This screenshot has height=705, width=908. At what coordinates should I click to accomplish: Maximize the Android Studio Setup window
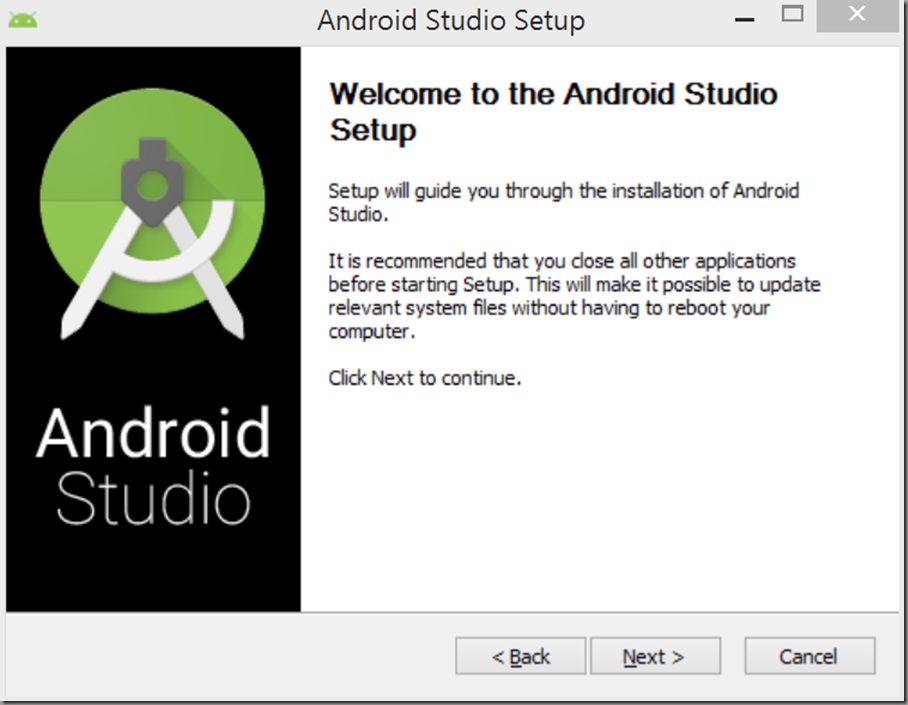click(x=792, y=14)
